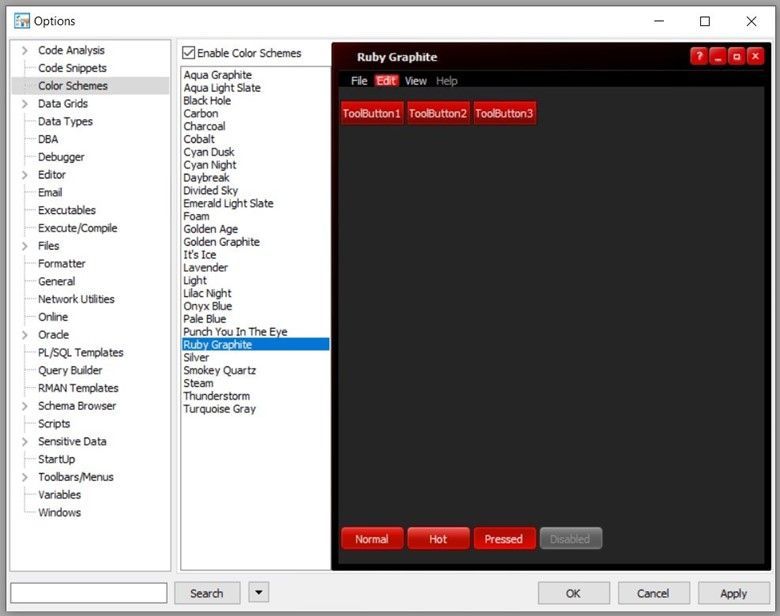The width and height of the screenshot is (780, 616).
Task: Click the Search button
Action: [207, 593]
